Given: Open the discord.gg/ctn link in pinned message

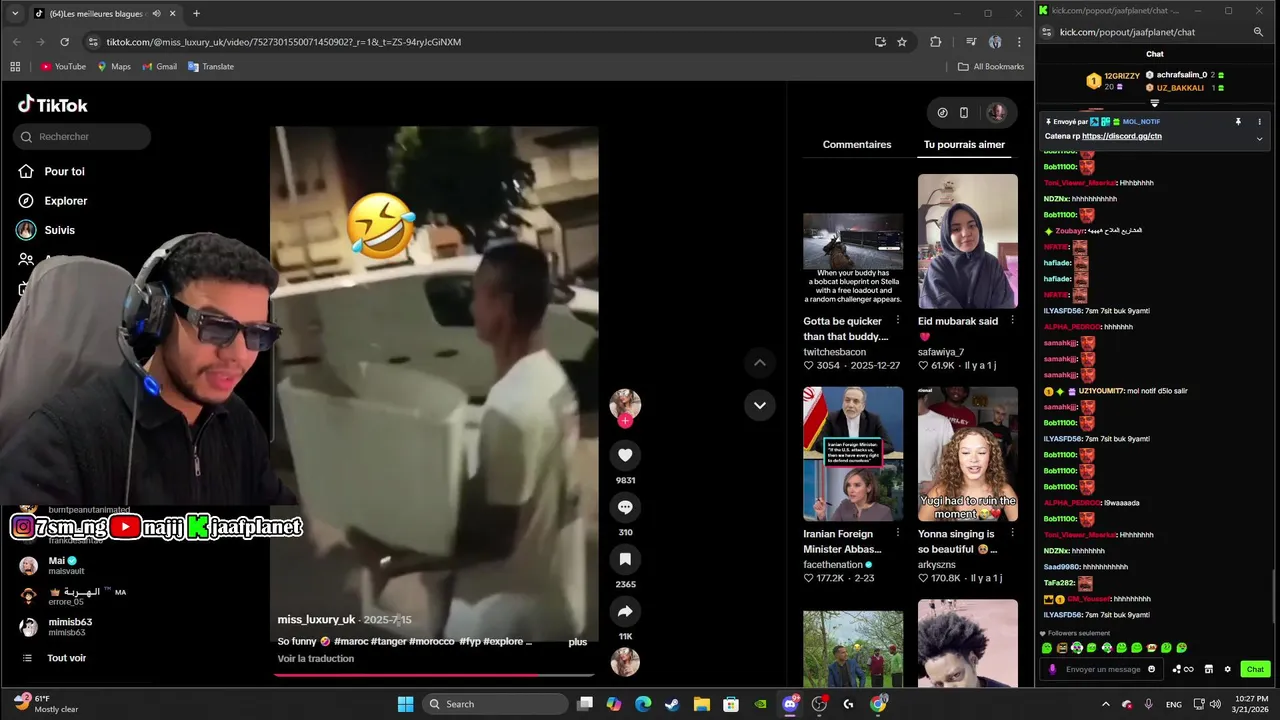Looking at the screenshot, I should coord(1122,136).
